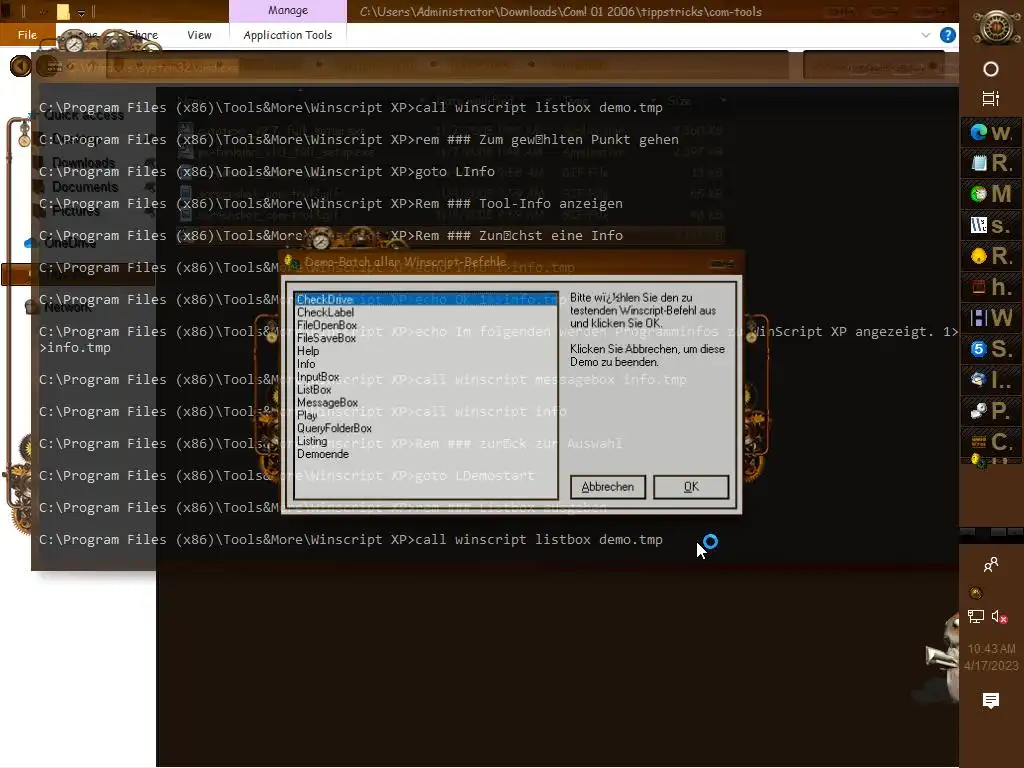Switch to the Microsoft Edge taskbar item

pos(991,132)
